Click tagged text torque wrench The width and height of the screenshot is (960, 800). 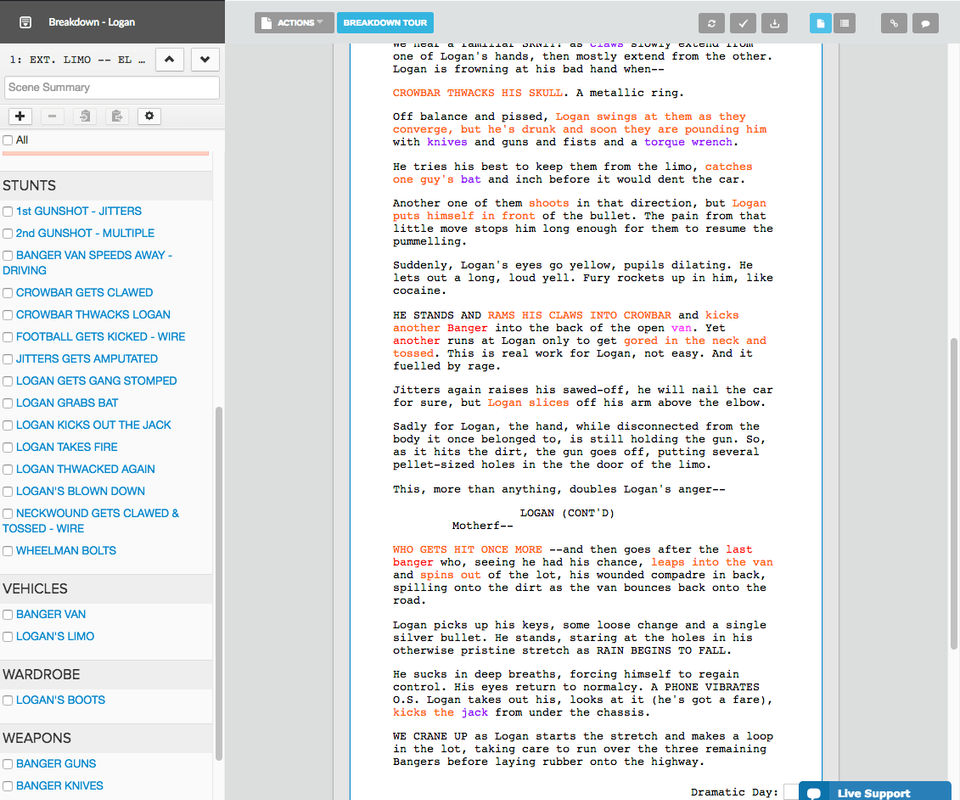pyautogui.click(x=688, y=142)
